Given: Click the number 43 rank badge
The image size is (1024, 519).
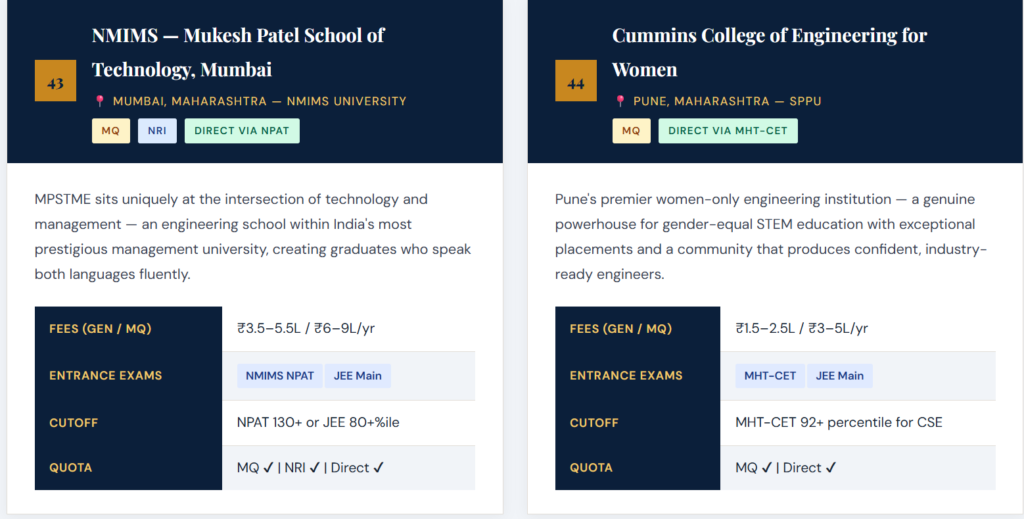Looking at the screenshot, I should [55, 82].
